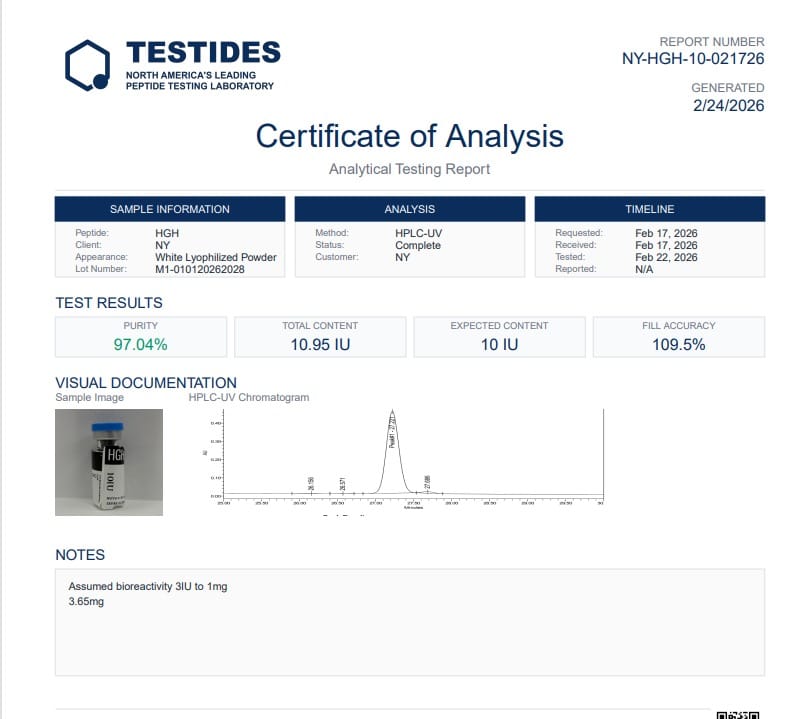Click the 10.95 IU total content box
This screenshot has width=810, height=719.
[x=319, y=338]
